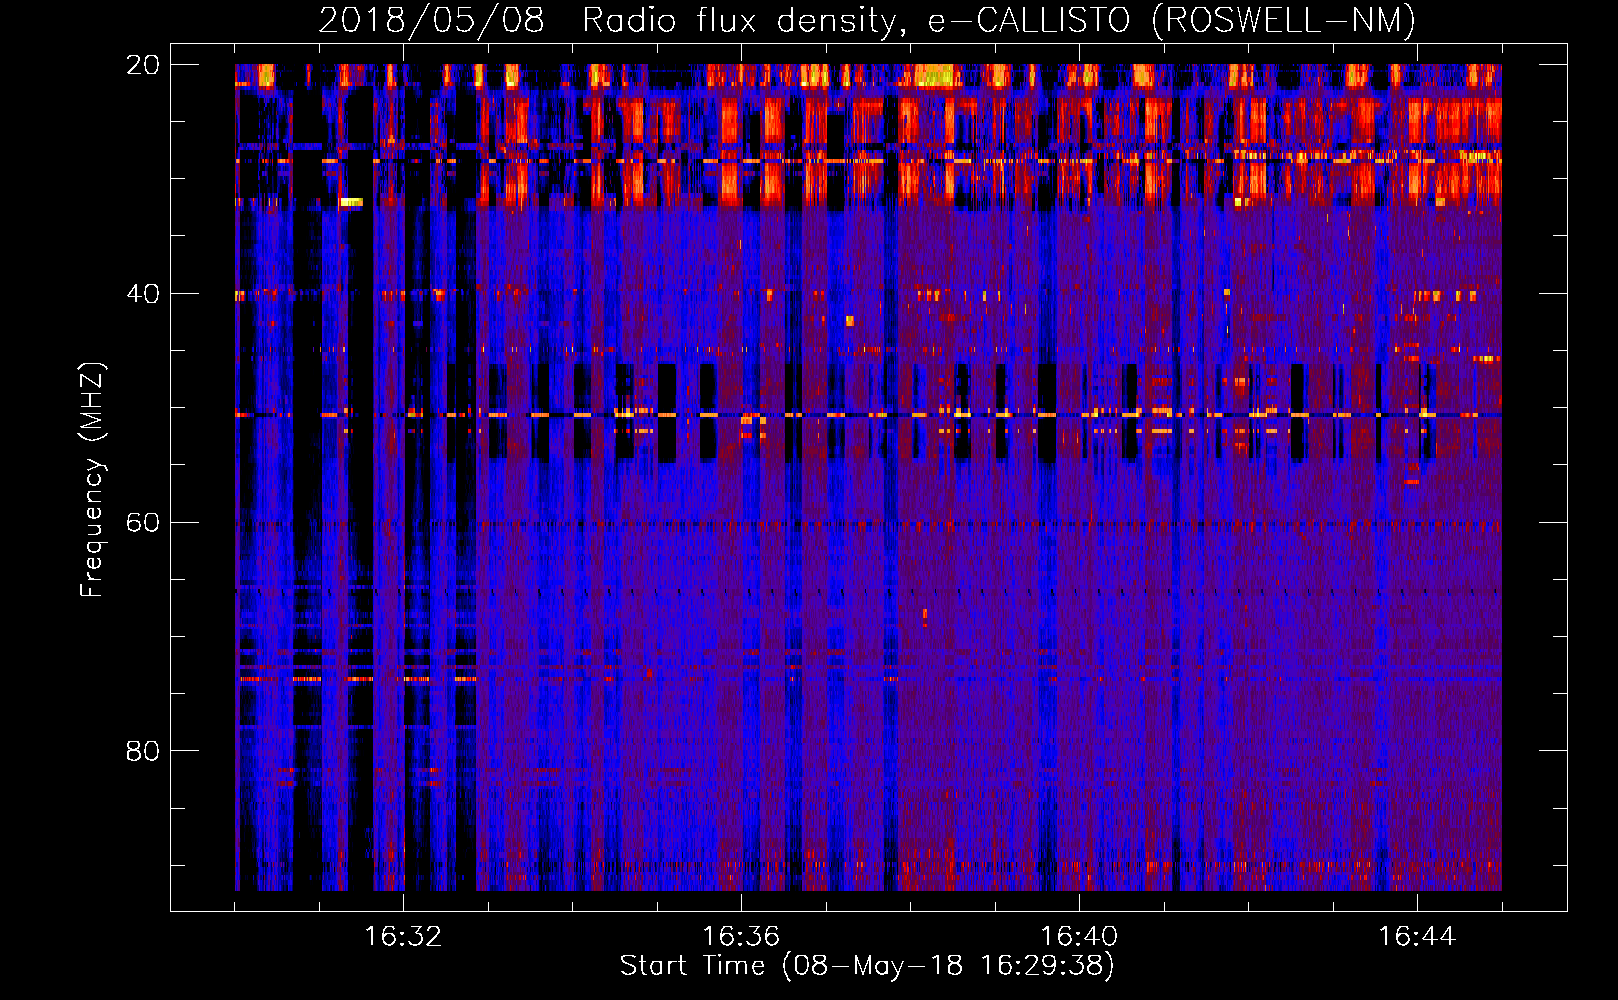Click the 60 MHz frequency tick label

coord(142,523)
